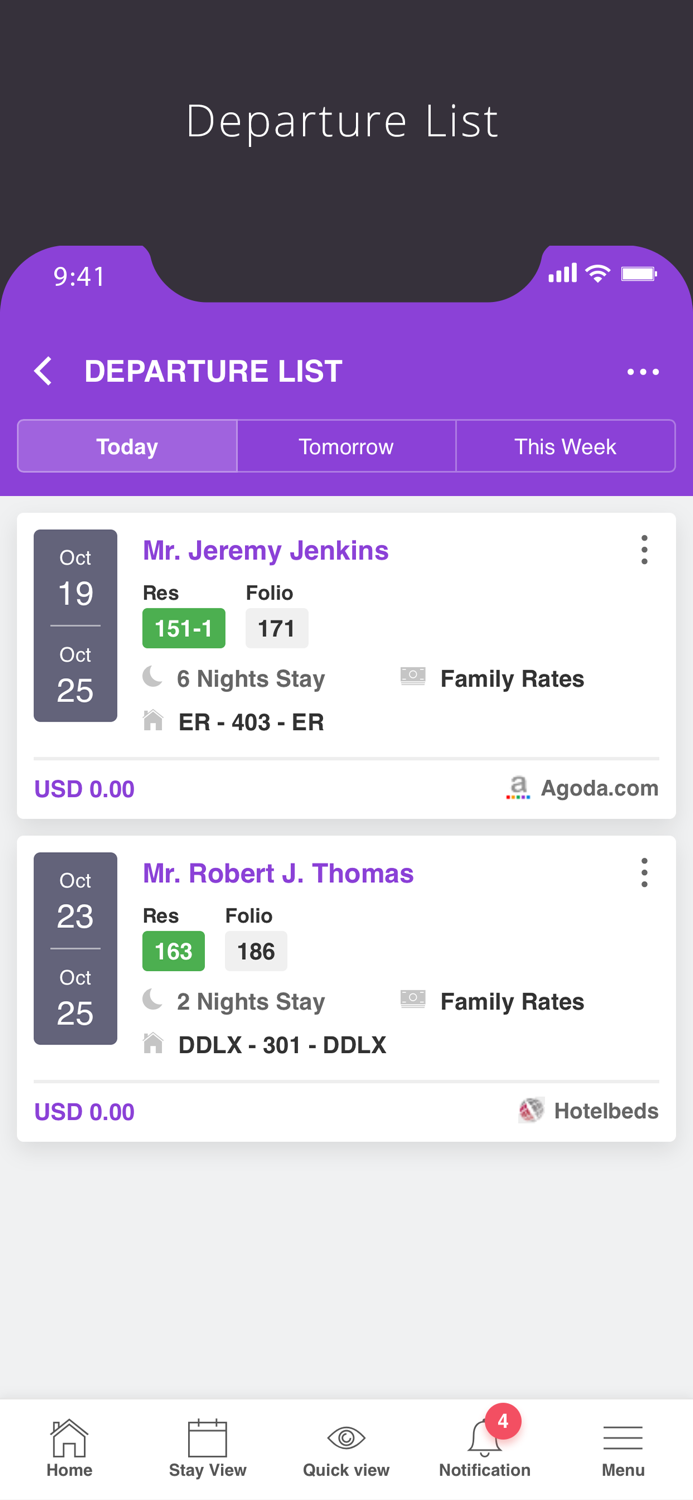Click Folio number 186 for Robert Thomas
The height and width of the screenshot is (1500, 693).
[256, 951]
